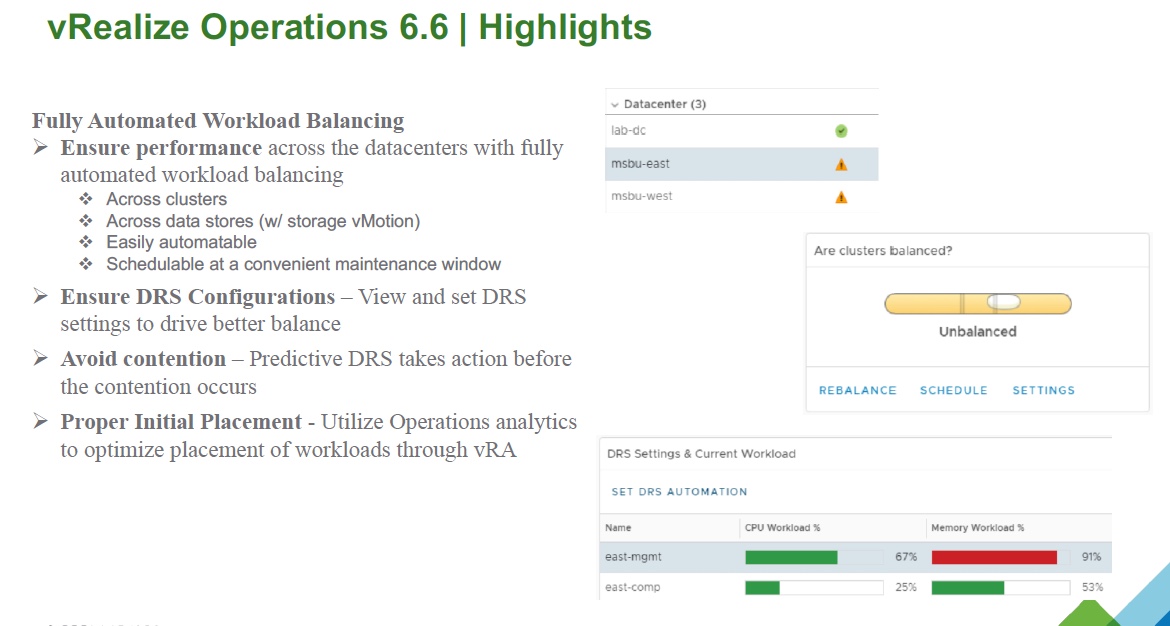Click the warning triangle next to msbu-west
This screenshot has height=626, width=1170.
(x=841, y=197)
